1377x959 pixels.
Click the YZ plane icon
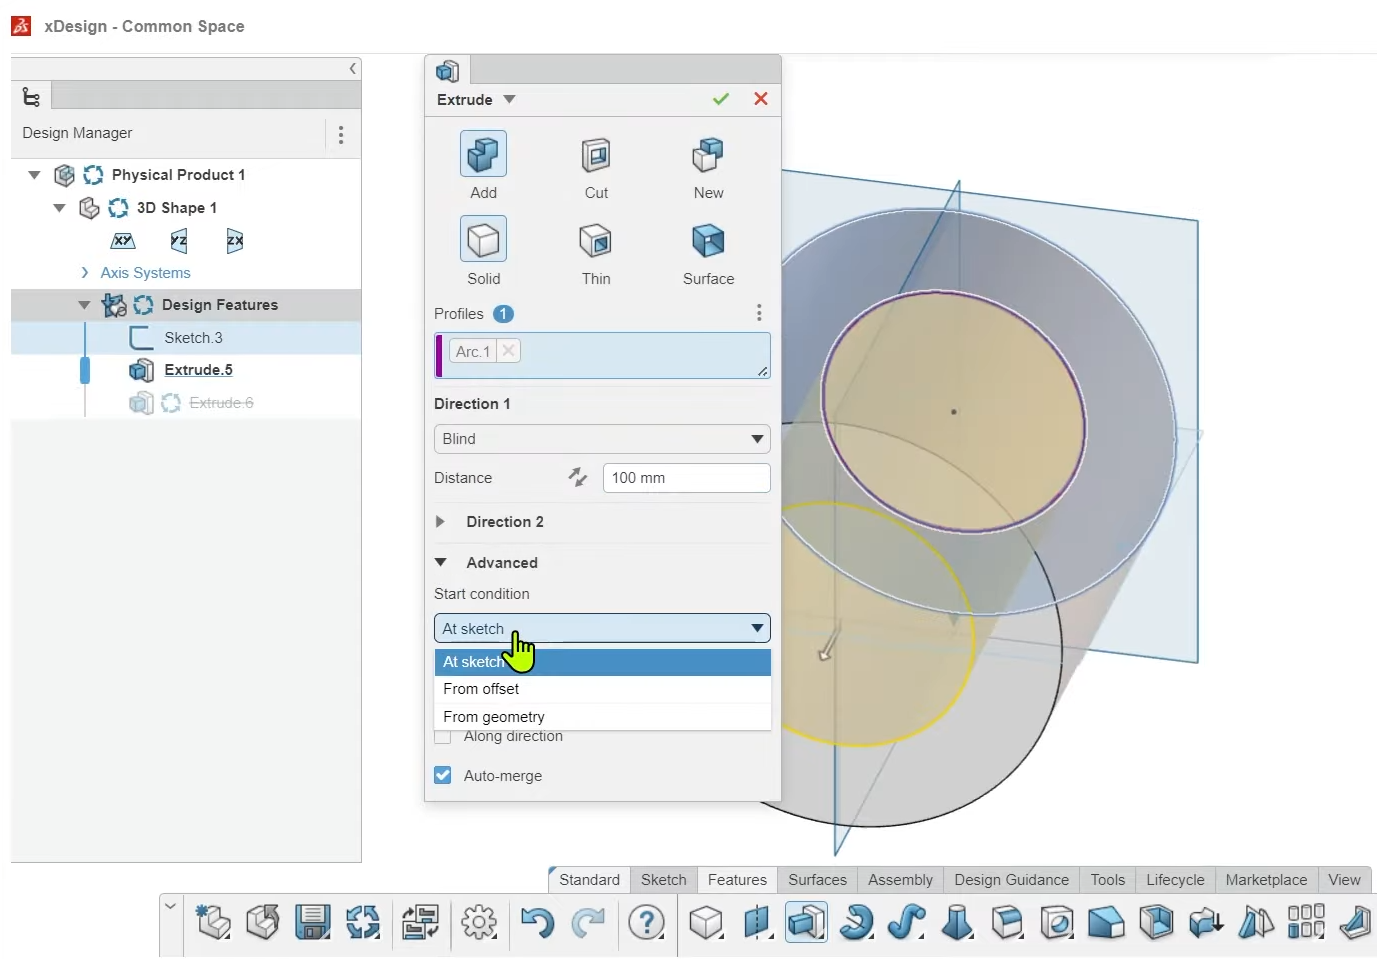[x=179, y=240]
